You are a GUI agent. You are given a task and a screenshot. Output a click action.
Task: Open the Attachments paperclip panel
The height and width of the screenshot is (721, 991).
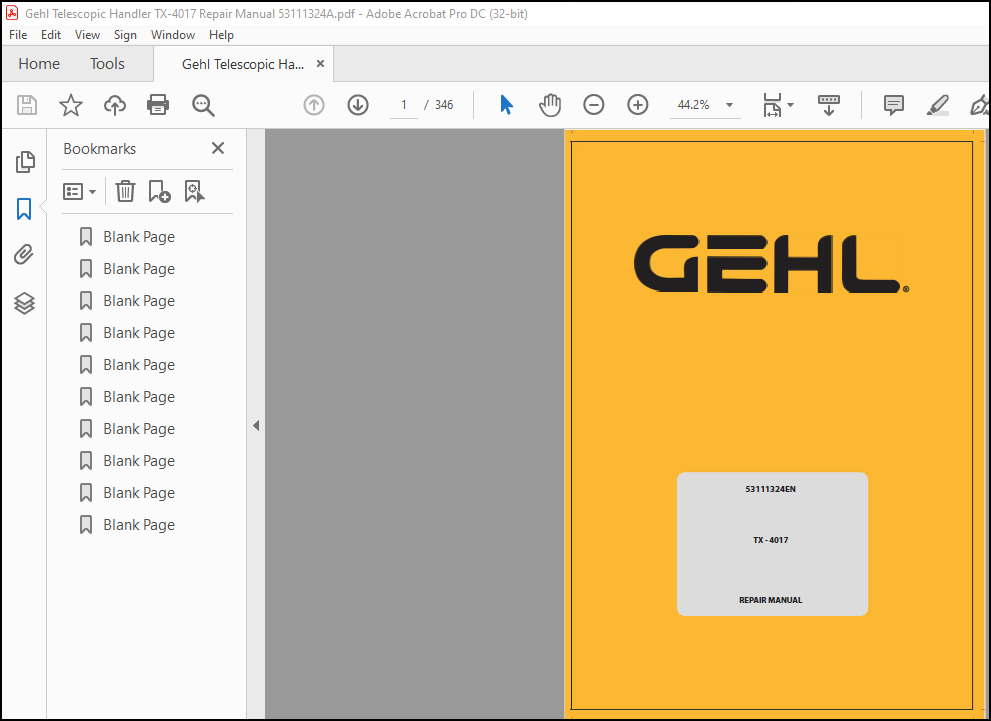[x=24, y=255]
